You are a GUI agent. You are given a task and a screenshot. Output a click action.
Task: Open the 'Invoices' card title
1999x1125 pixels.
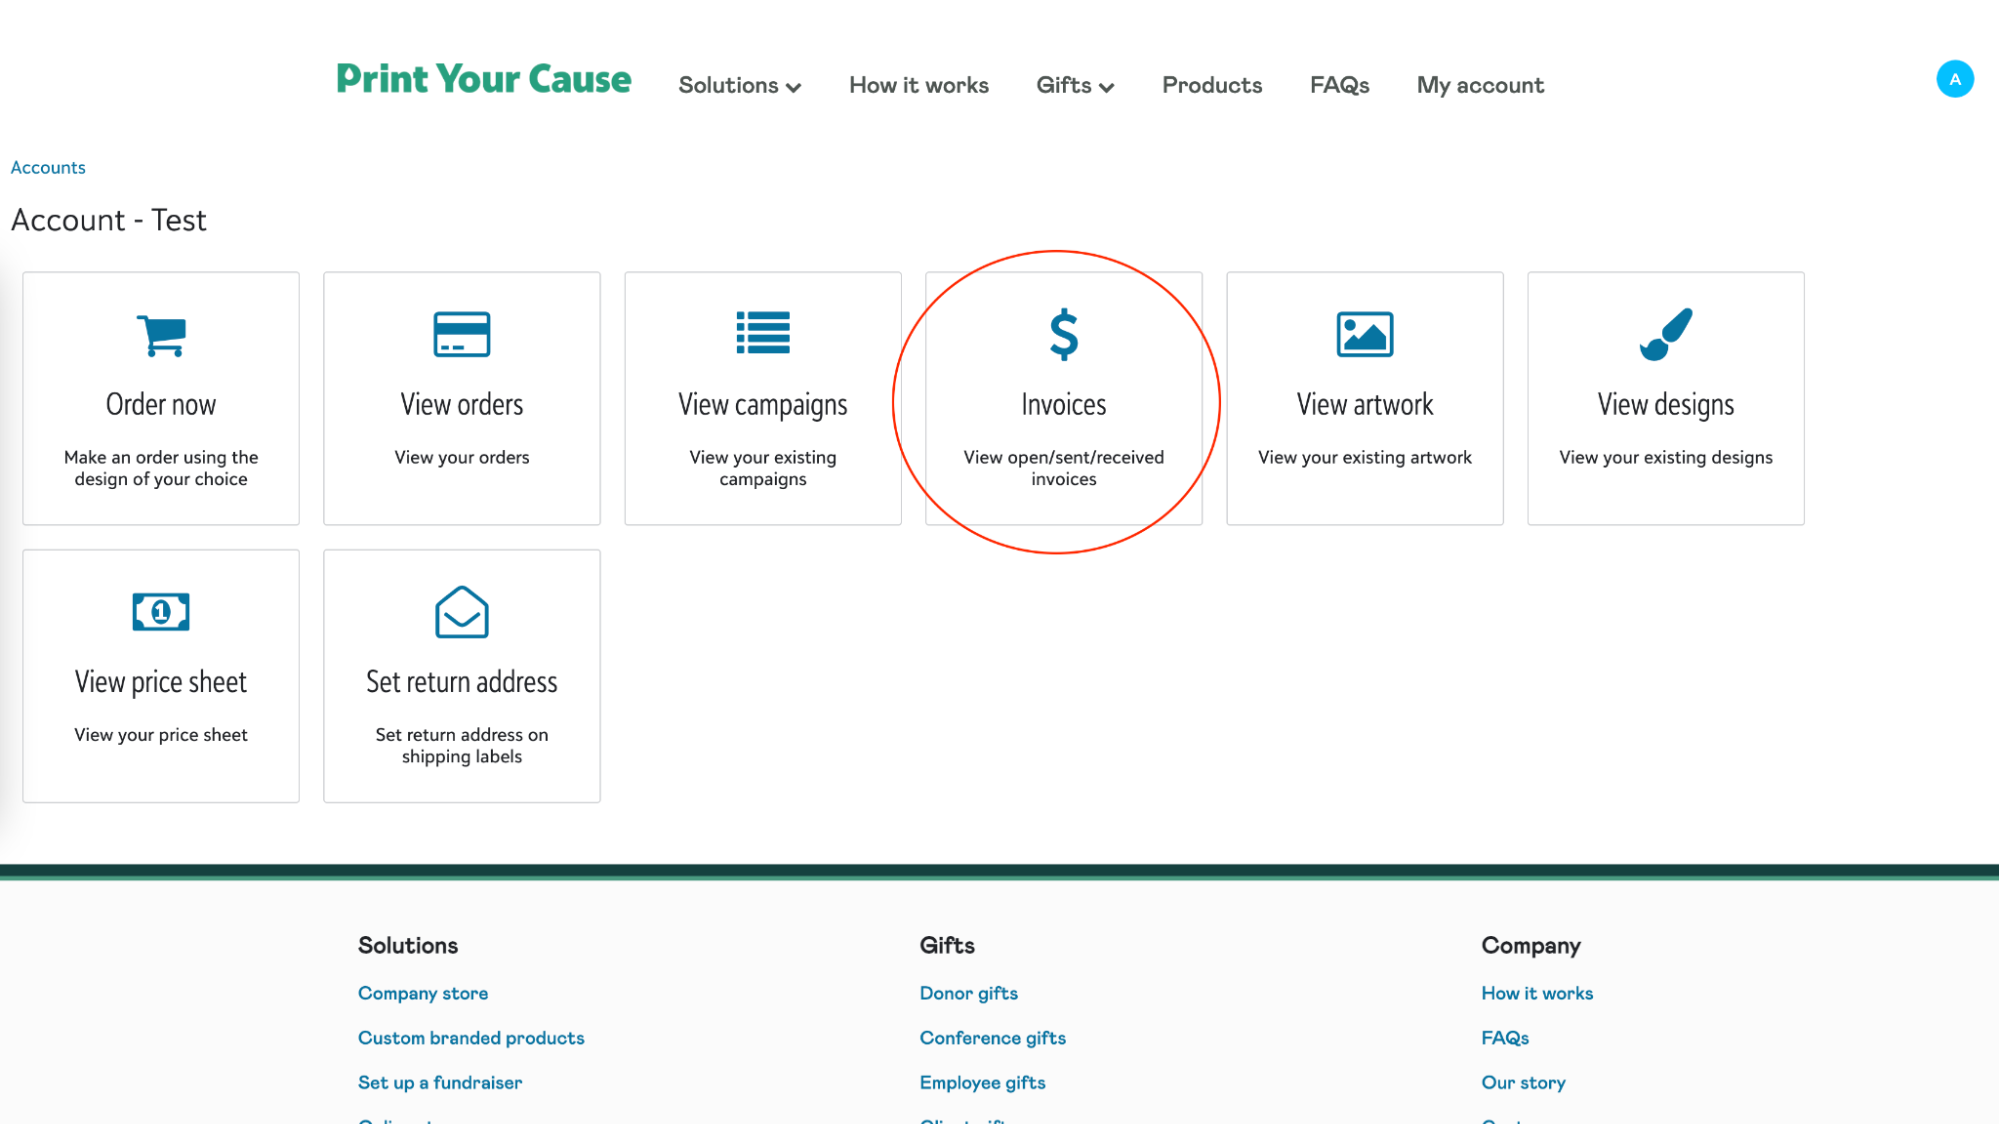pos(1064,404)
